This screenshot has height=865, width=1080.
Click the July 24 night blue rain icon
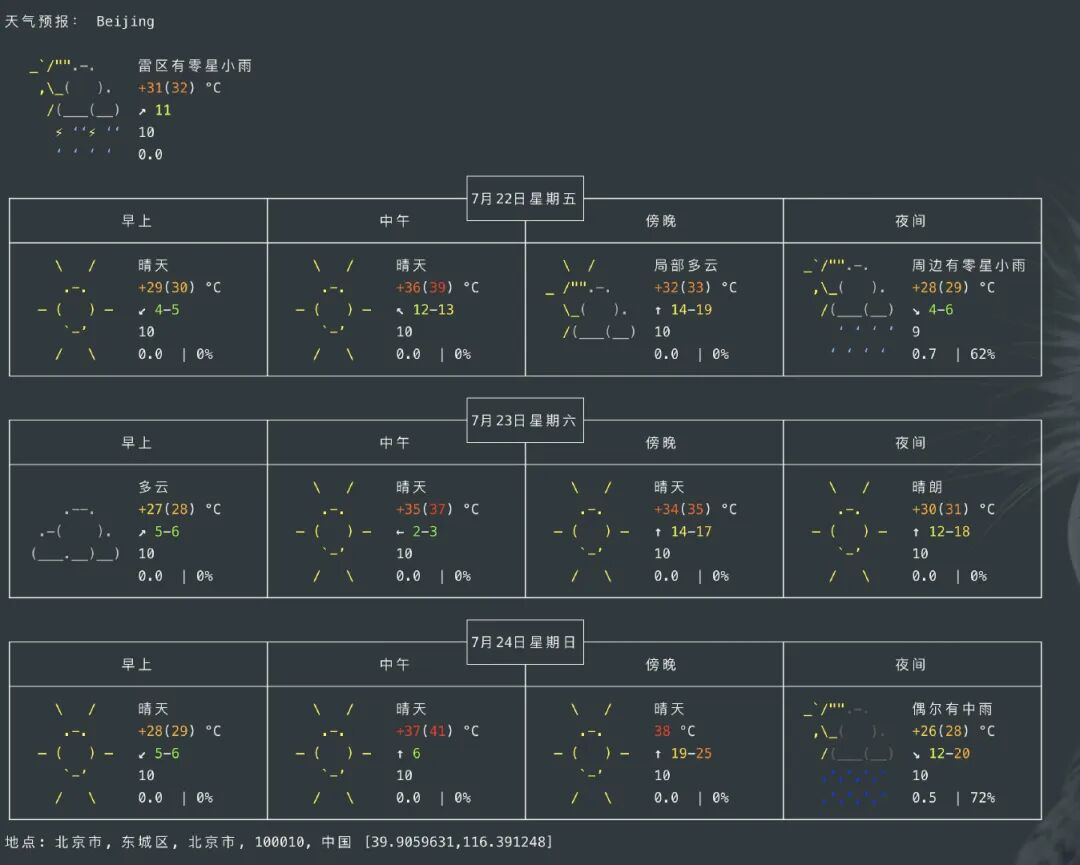click(x=850, y=754)
